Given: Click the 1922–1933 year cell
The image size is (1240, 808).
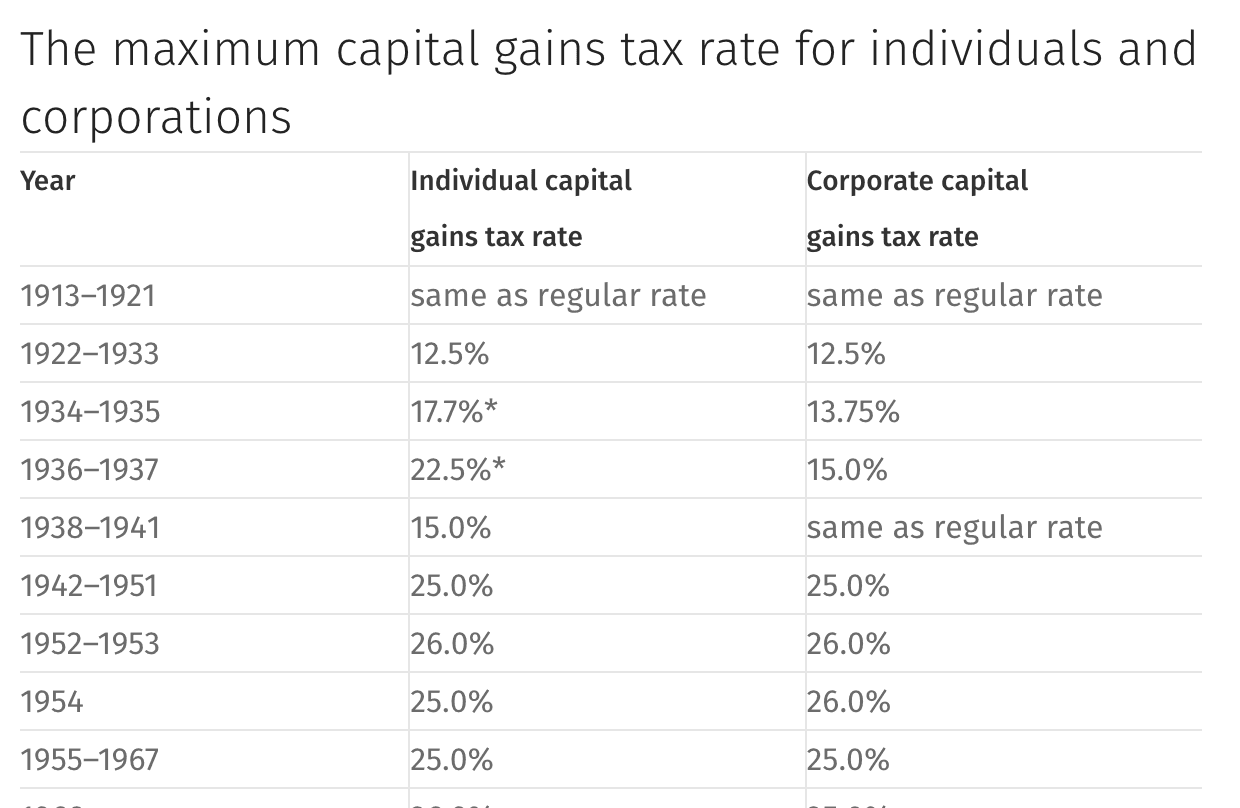Looking at the screenshot, I should (x=89, y=354).
